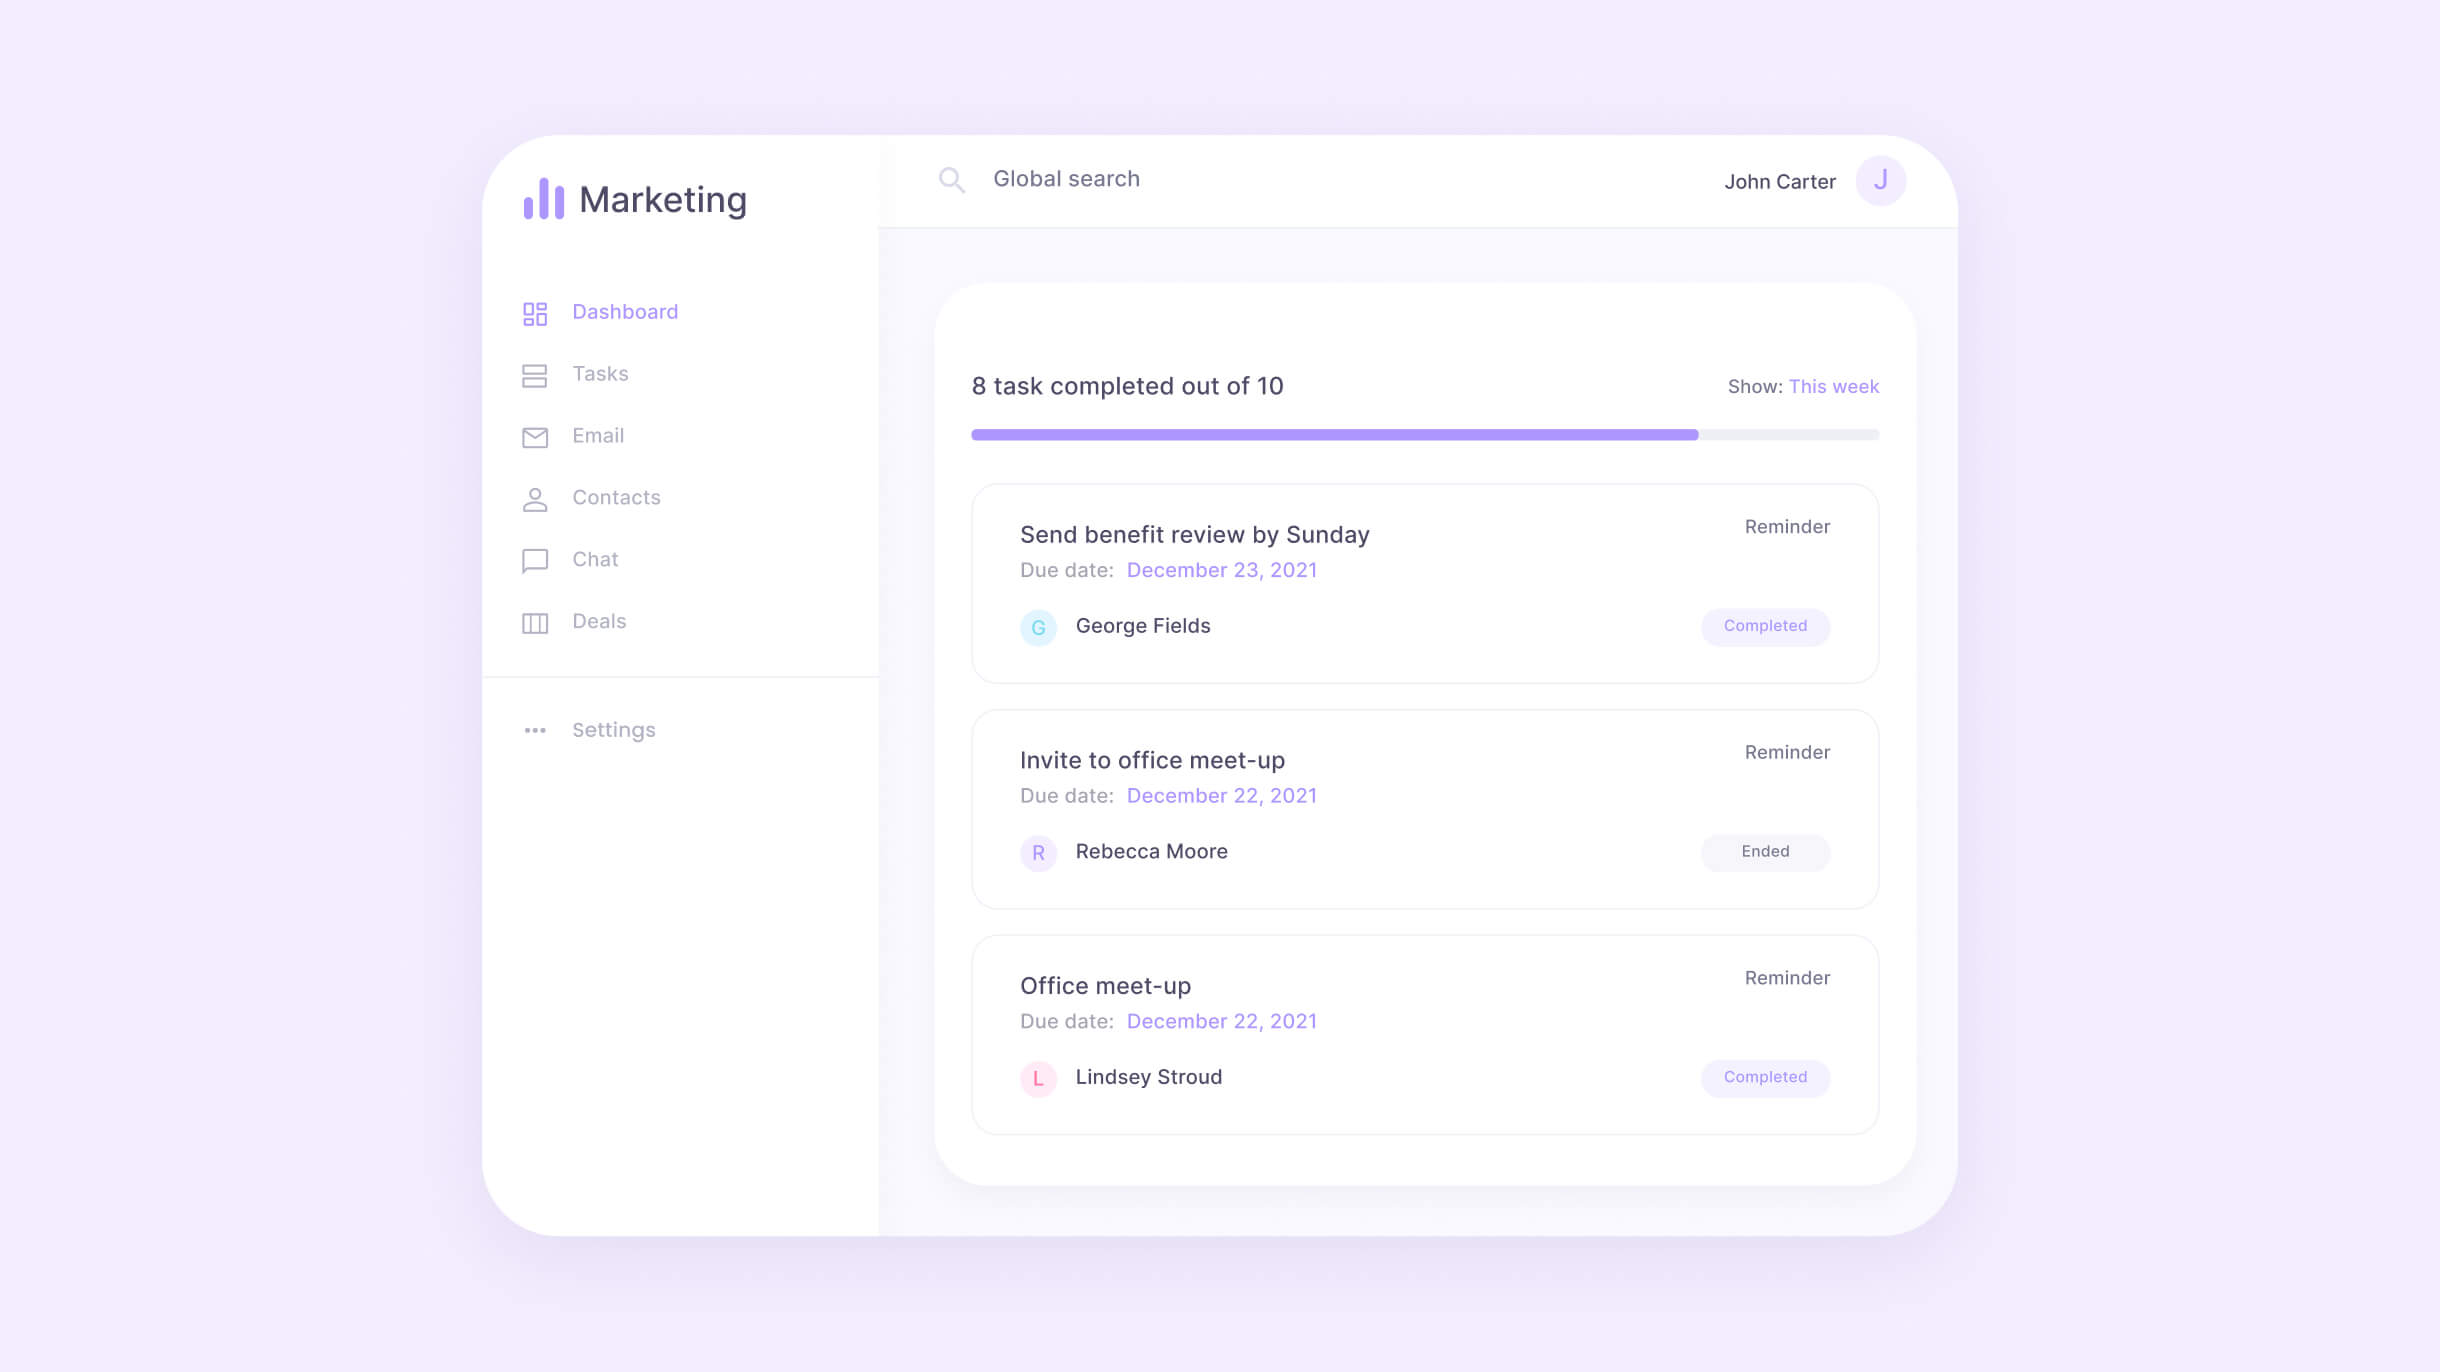Viewport: 2440px width, 1372px height.
Task: Open the December 23, 2021 due date link
Action: 1222,570
